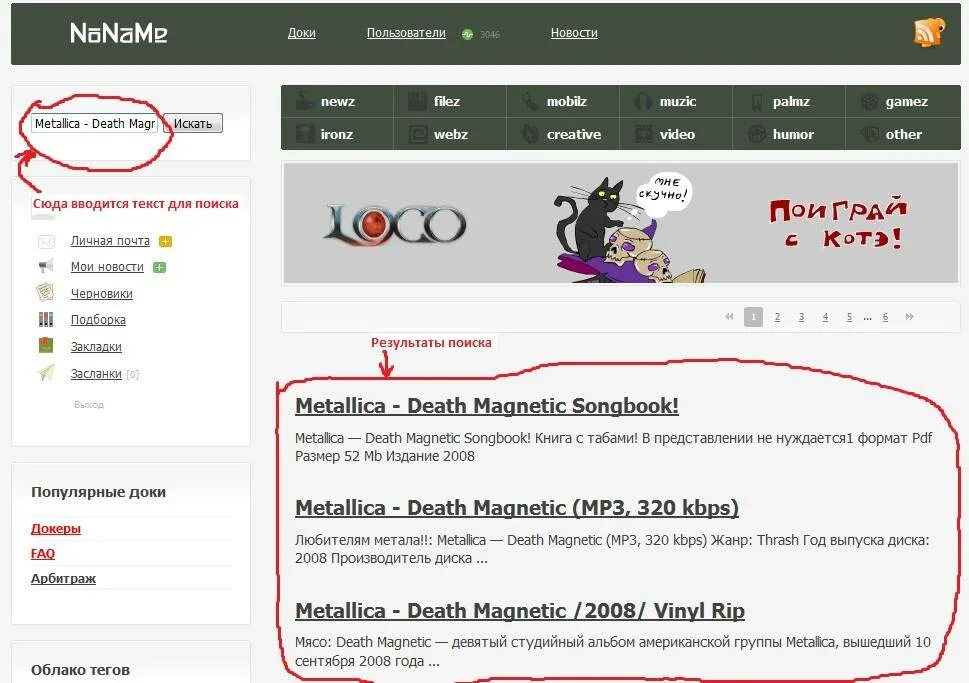This screenshot has width=969, height=683.
Task: Open the muzic category
Action: 676,101
